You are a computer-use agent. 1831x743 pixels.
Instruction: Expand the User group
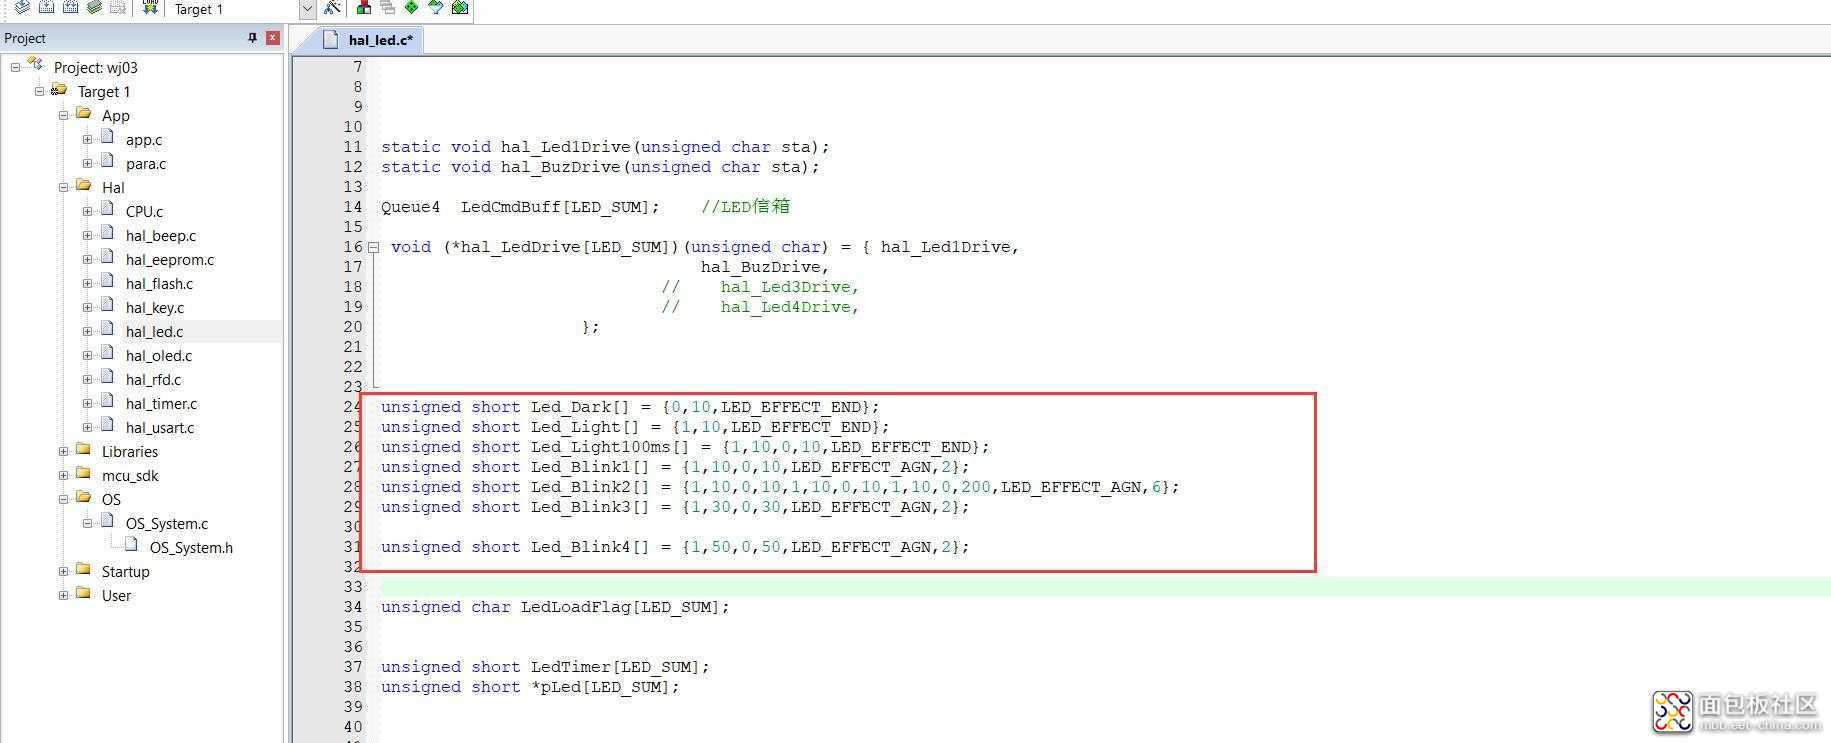tap(63, 595)
